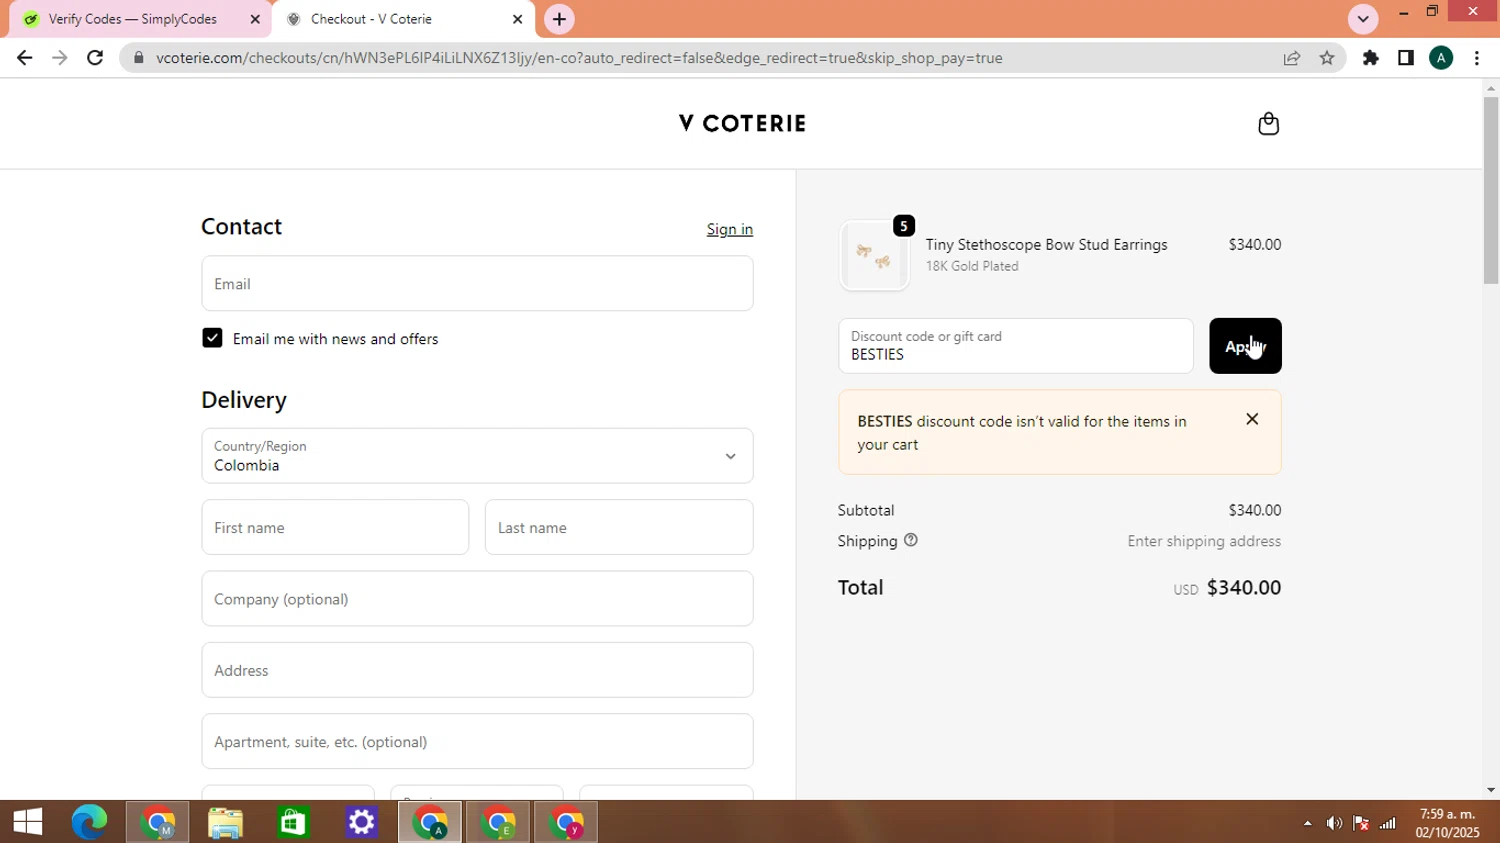Image resolution: width=1500 pixels, height=843 pixels.
Task: Close the Checkout V Coterie tab
Action: [517, 19]
